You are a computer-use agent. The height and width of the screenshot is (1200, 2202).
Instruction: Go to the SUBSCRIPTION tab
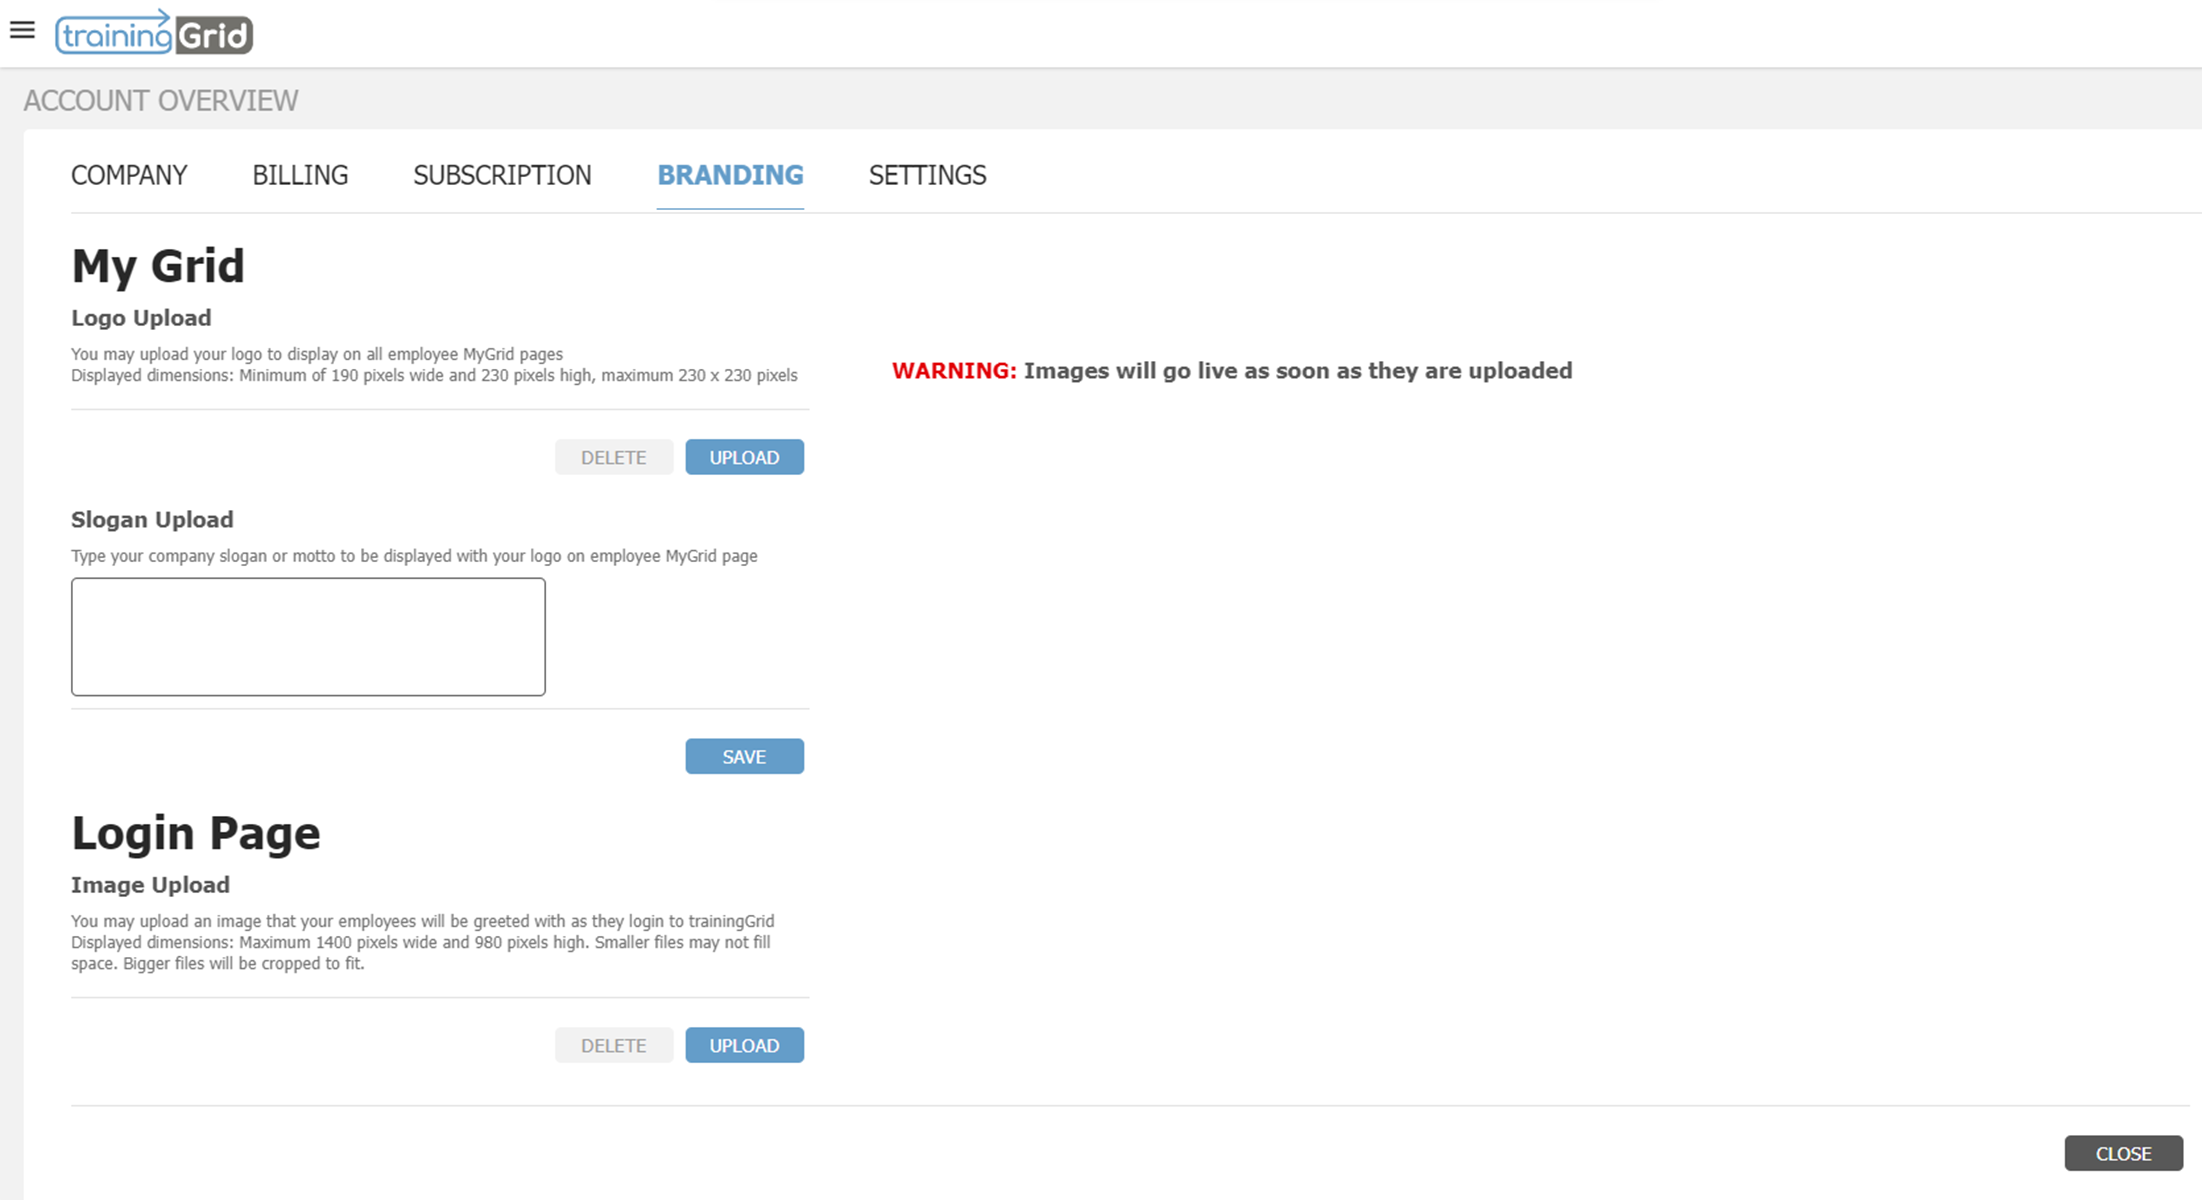(x=502, y=175)
